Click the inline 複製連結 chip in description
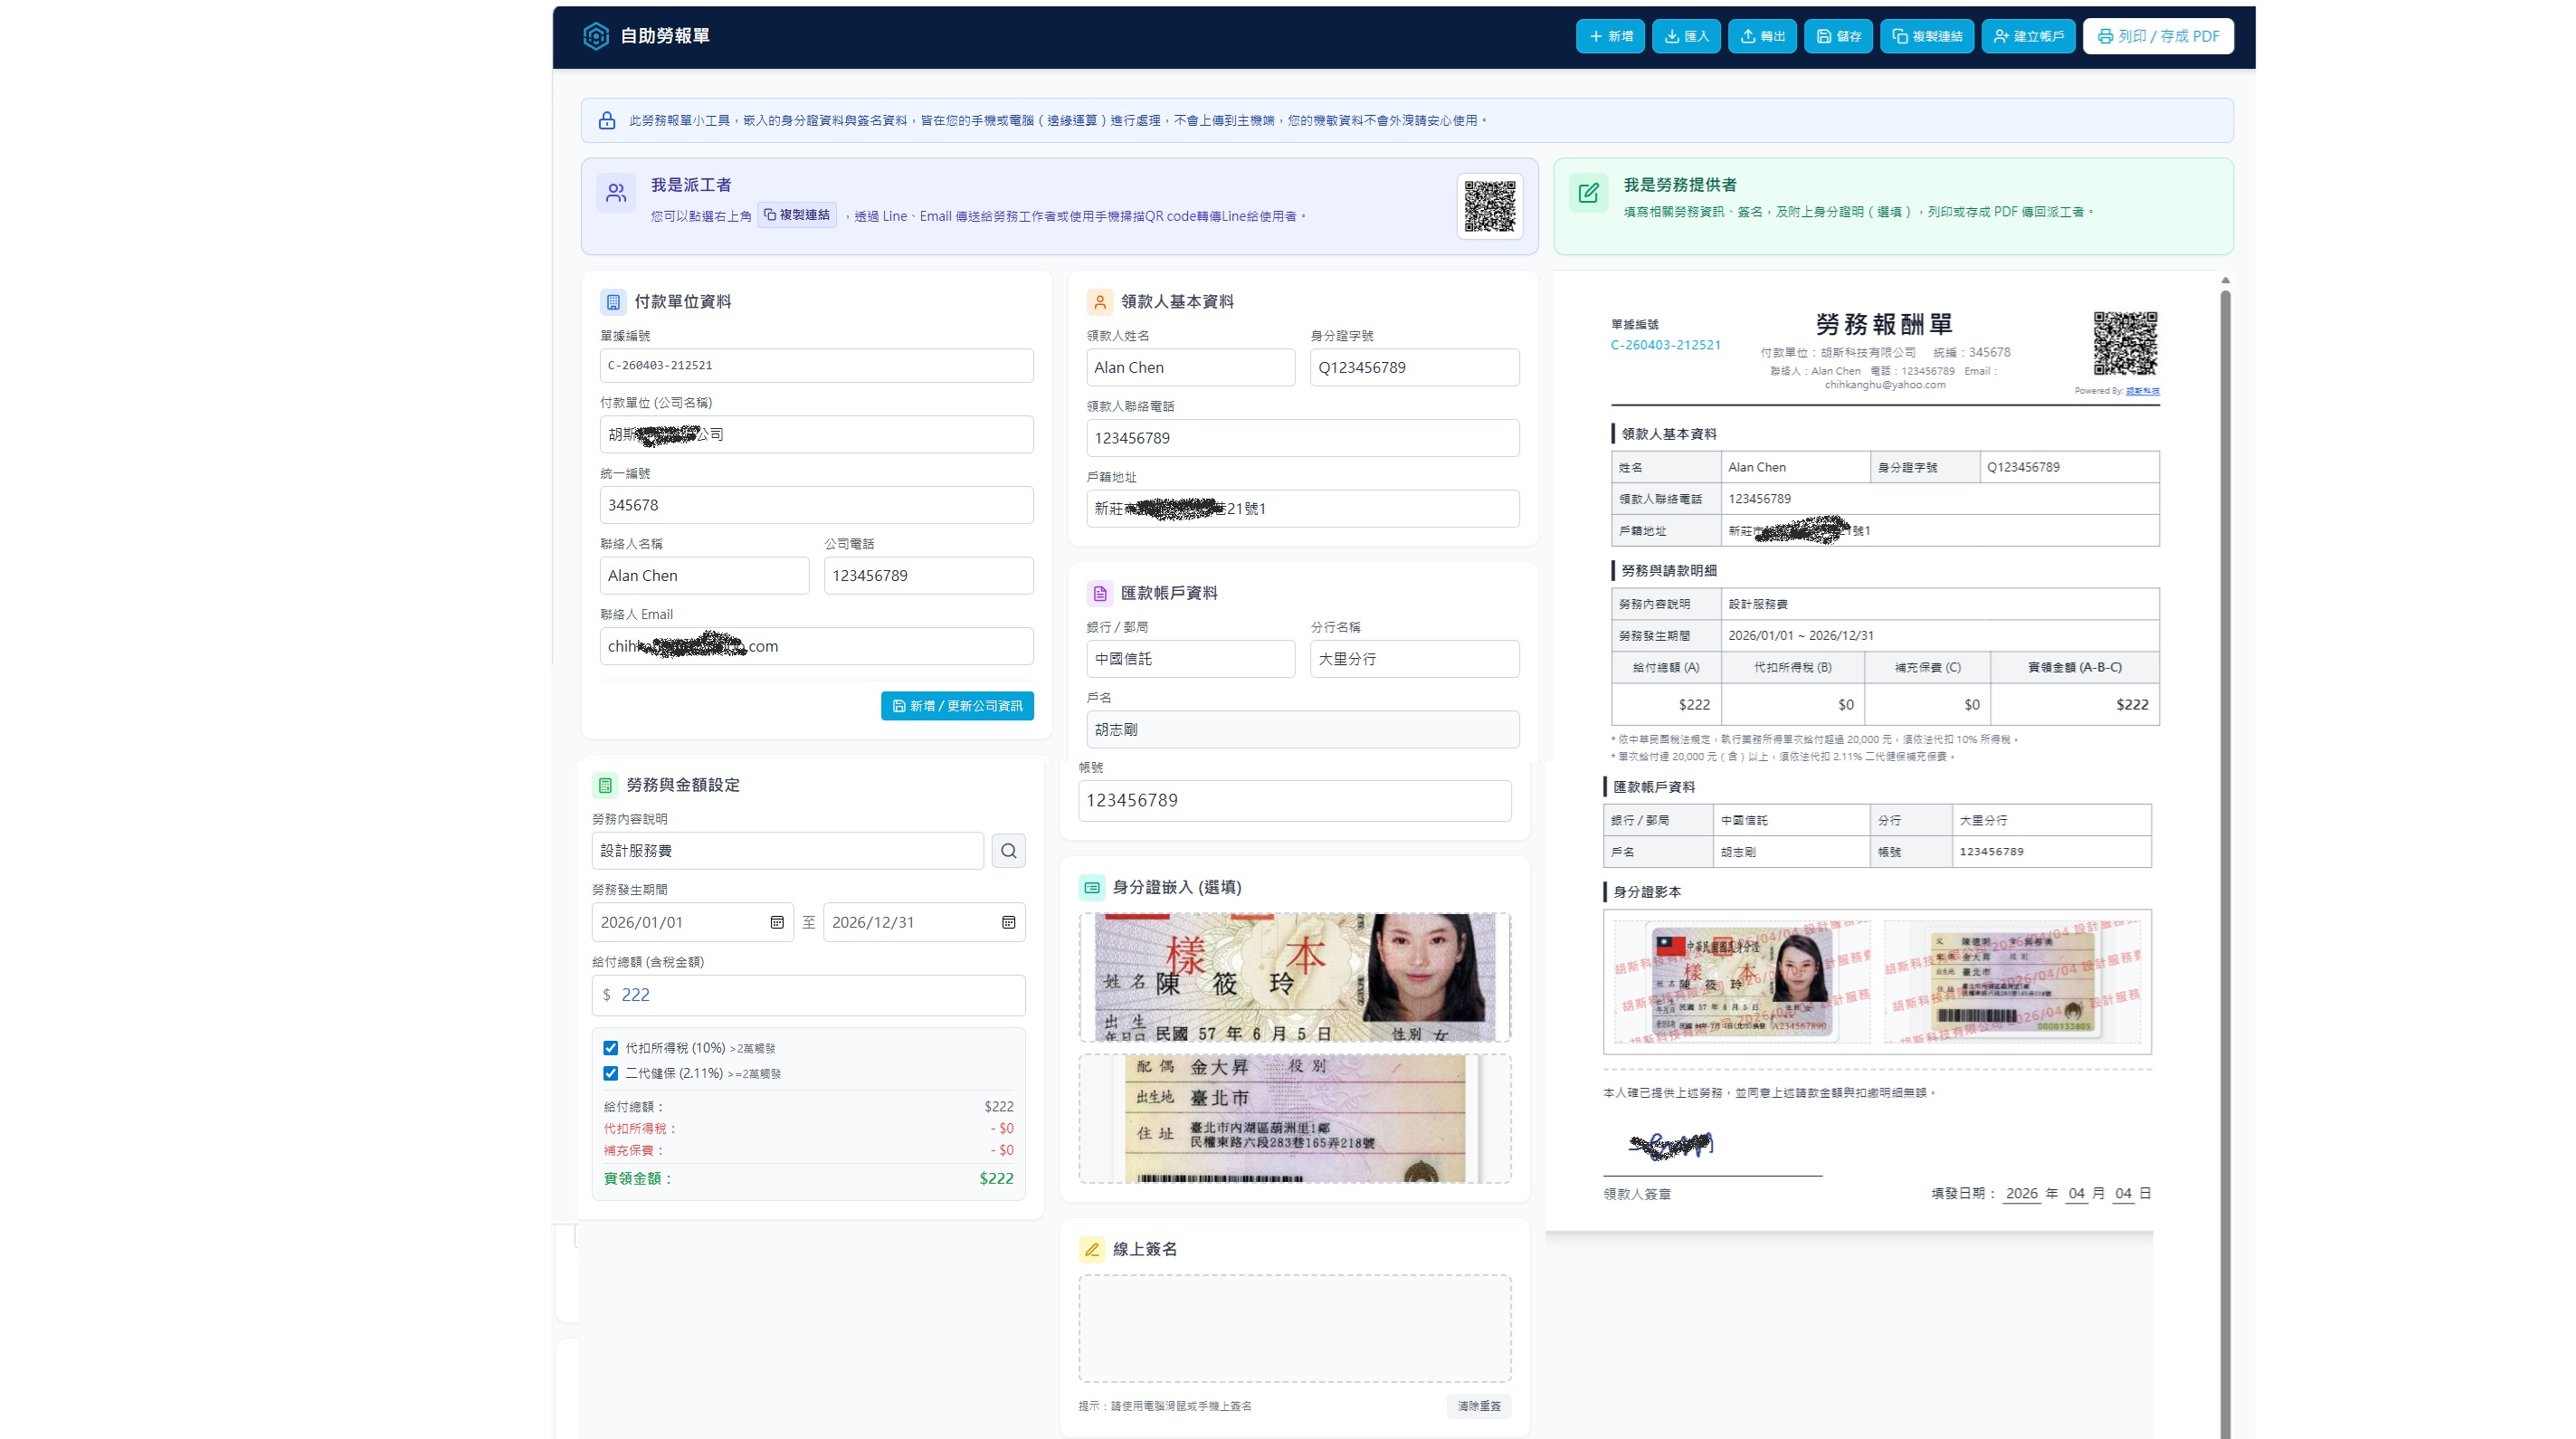The height and width of the screenshot is (1439, 2576). point(797,215)
